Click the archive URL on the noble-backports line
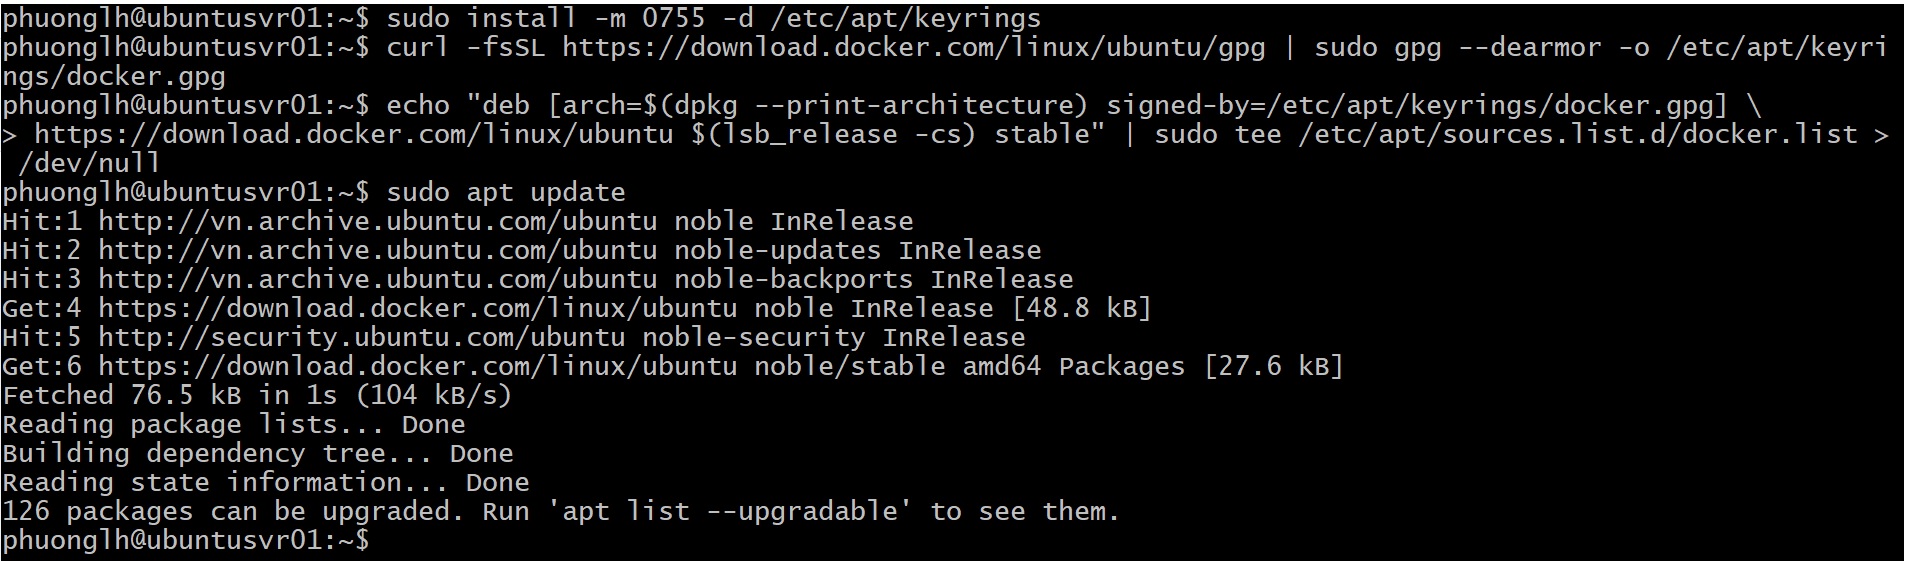Screen dimensions: 1905x561 click(377, 279)
